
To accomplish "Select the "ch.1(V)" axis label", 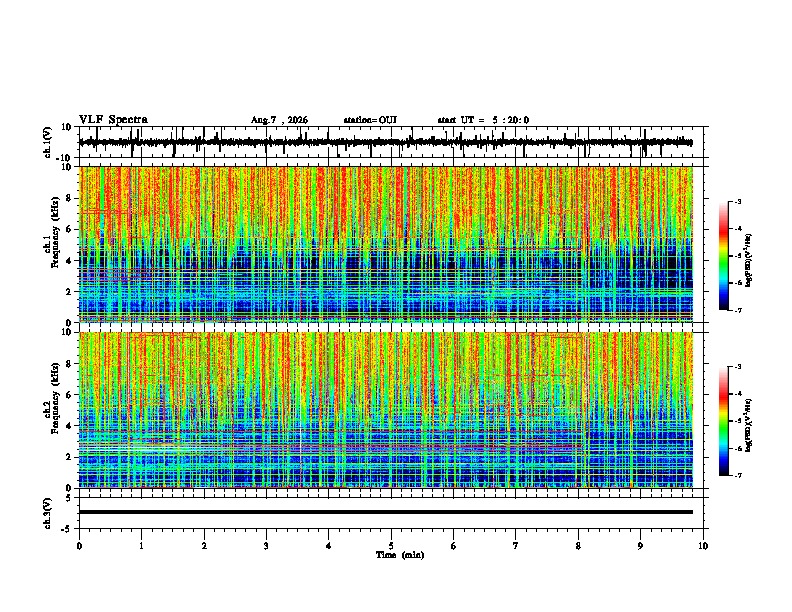I will pyautogui.click(x=48, y=142).
